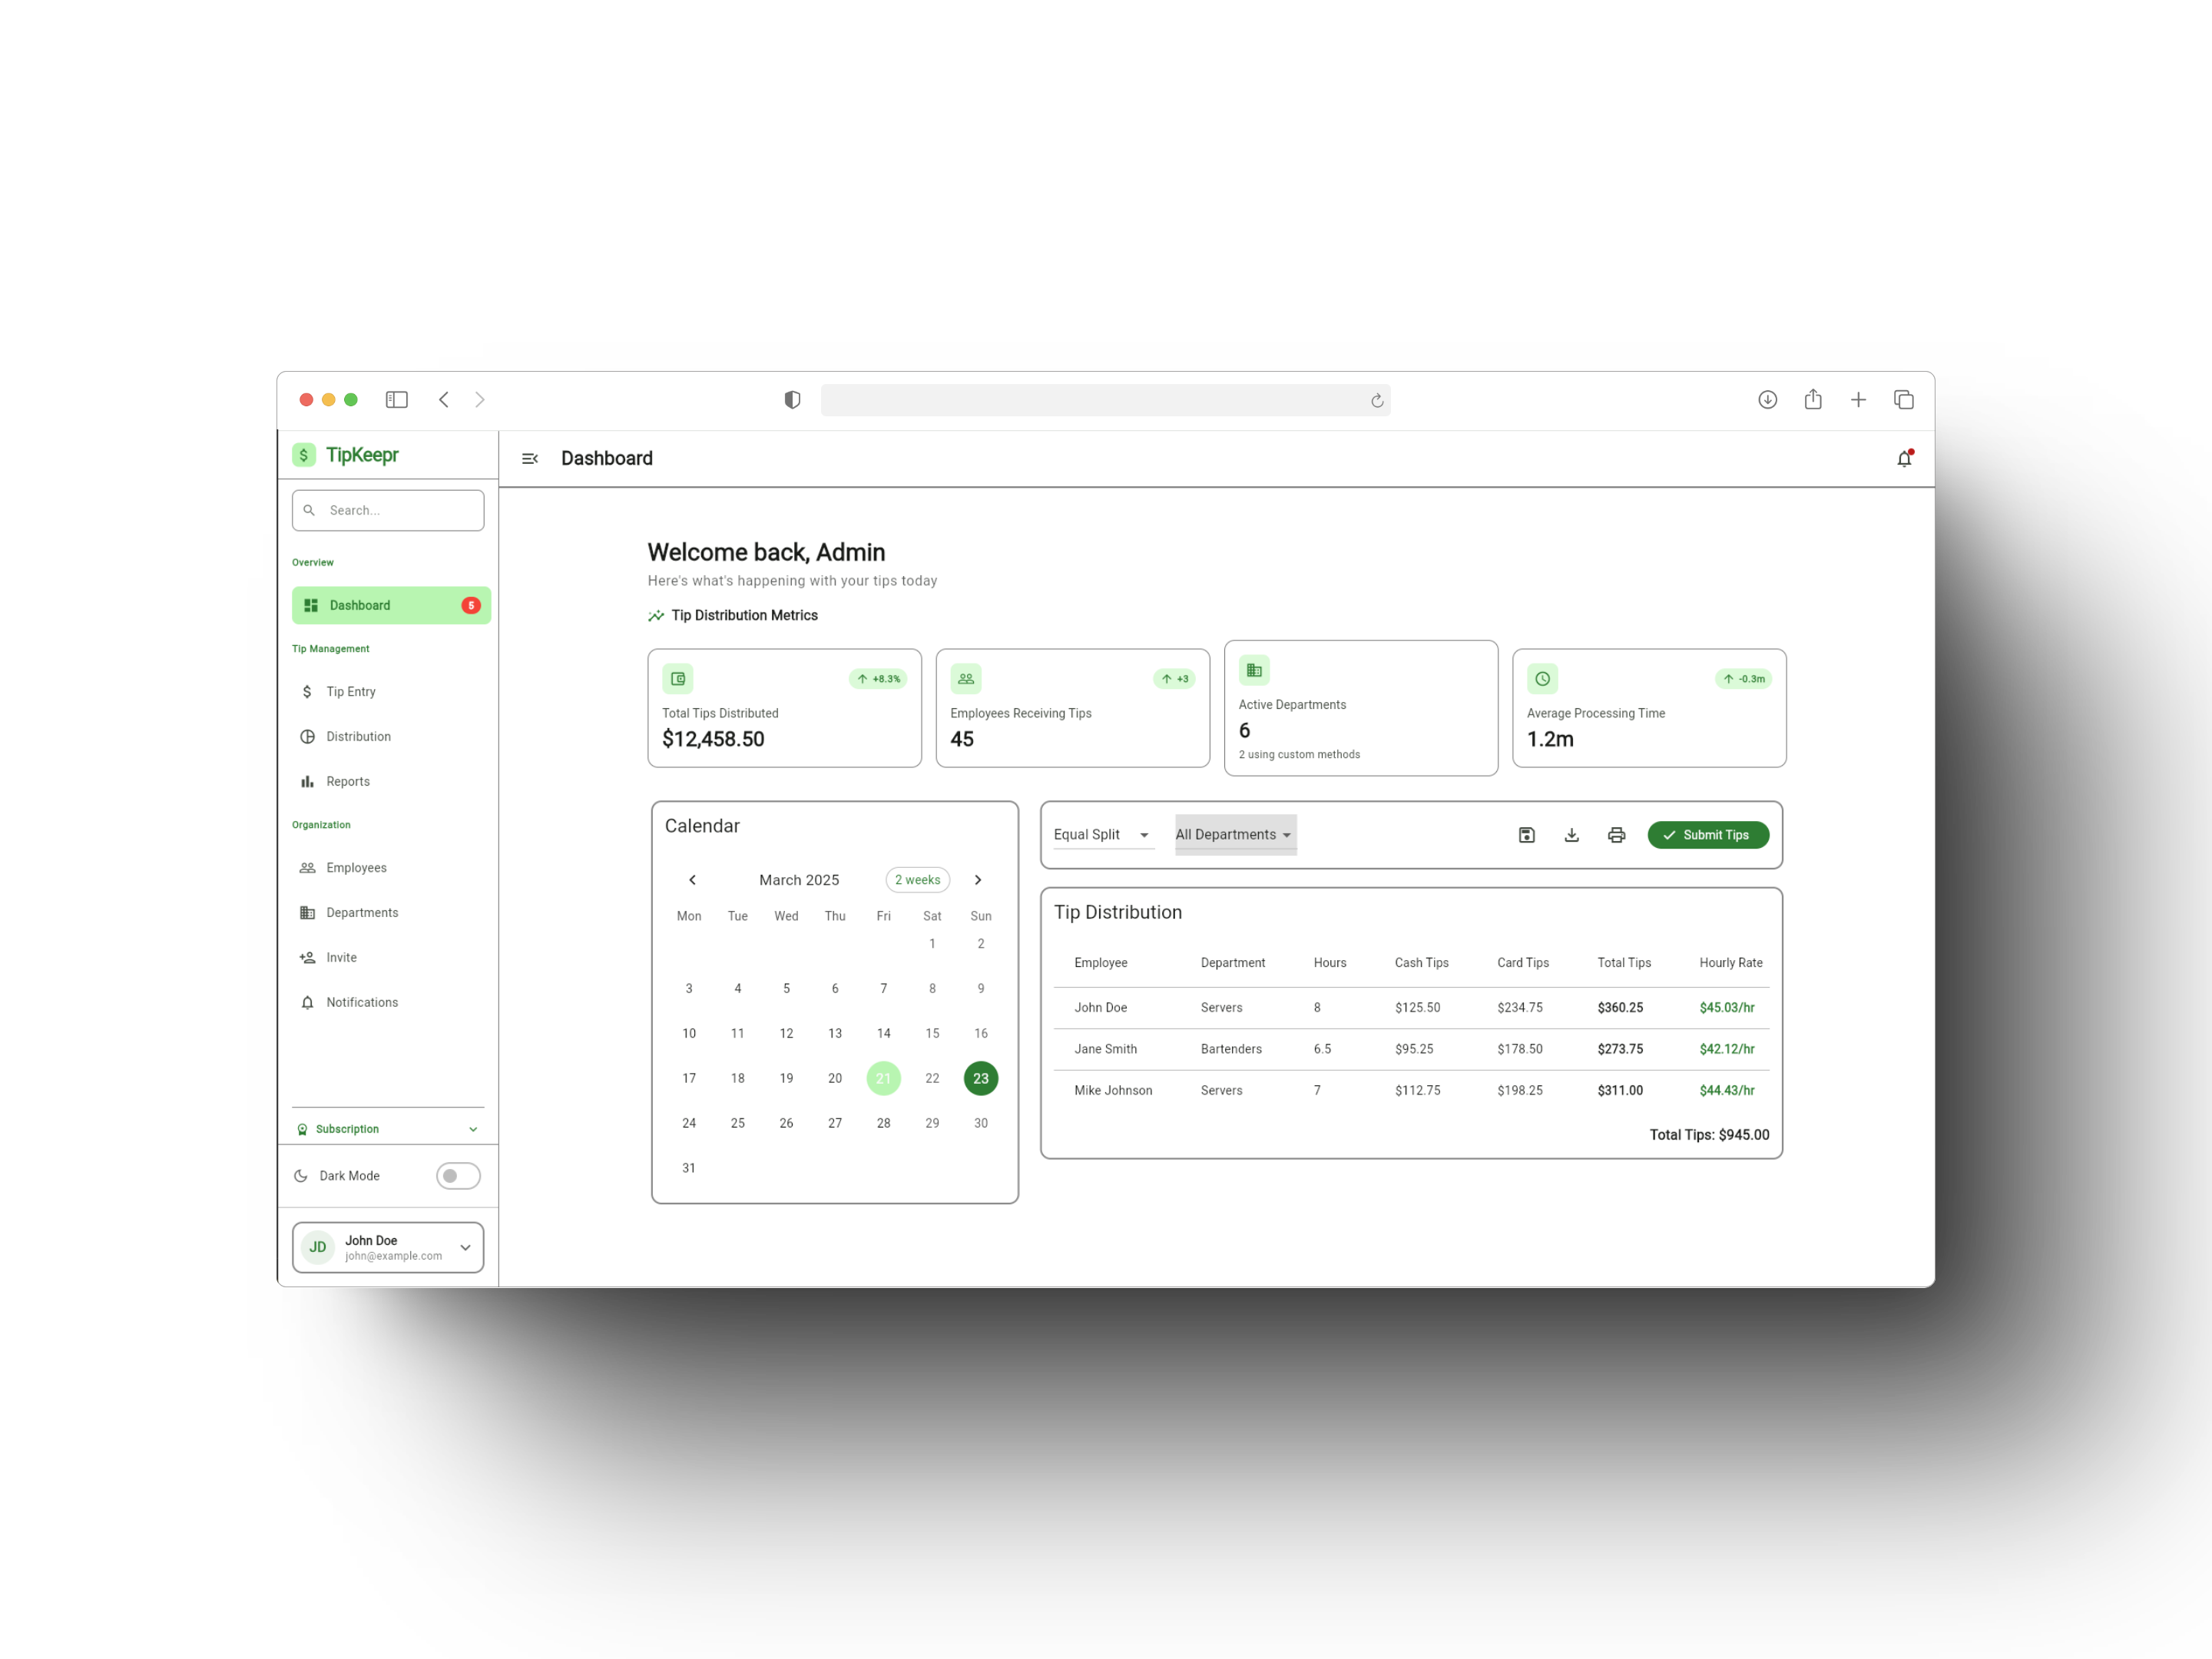Viewport: 2212px width, 1659px height.
Task: Open the Equal Split dropdown
Action: (x=1101, y=834)
